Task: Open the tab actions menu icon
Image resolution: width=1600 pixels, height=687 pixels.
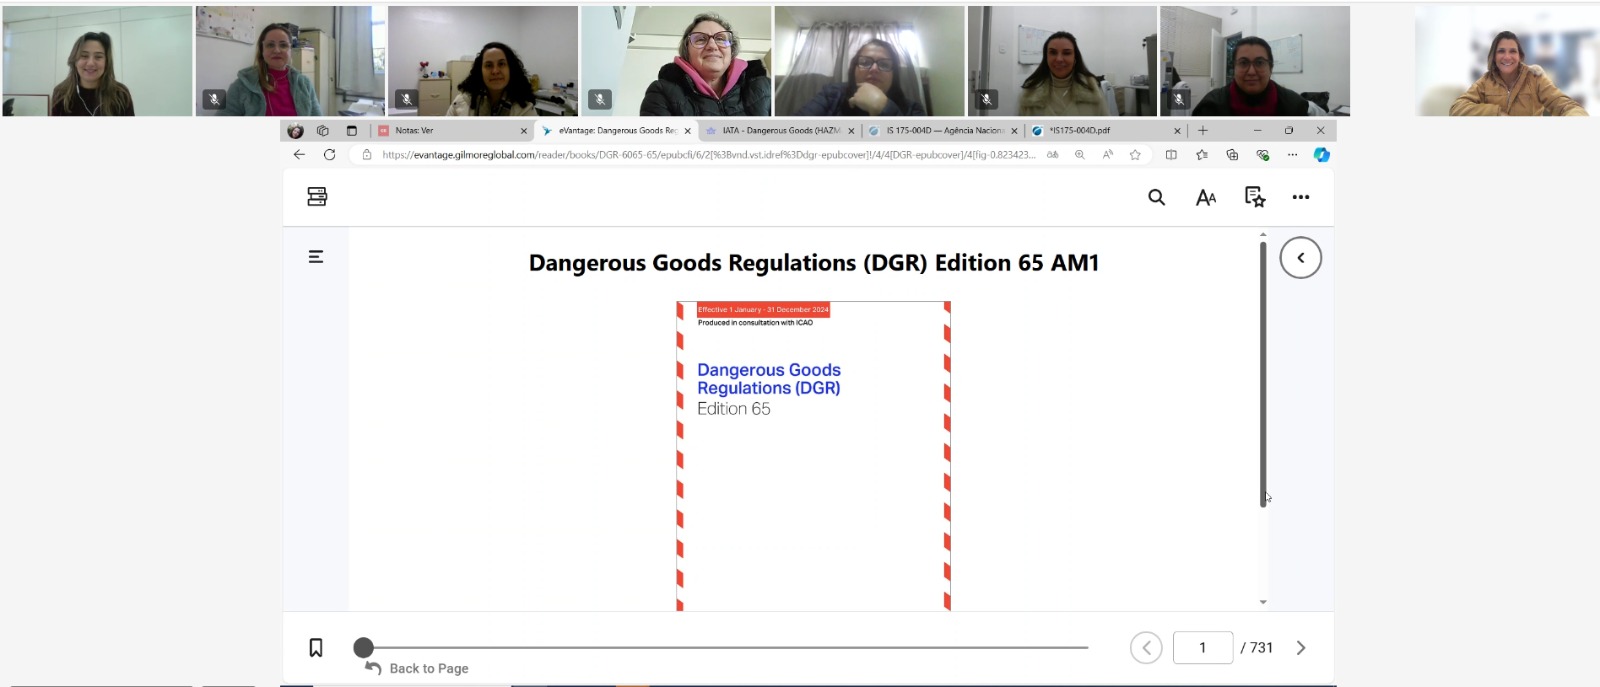Action: click(351, 131)
